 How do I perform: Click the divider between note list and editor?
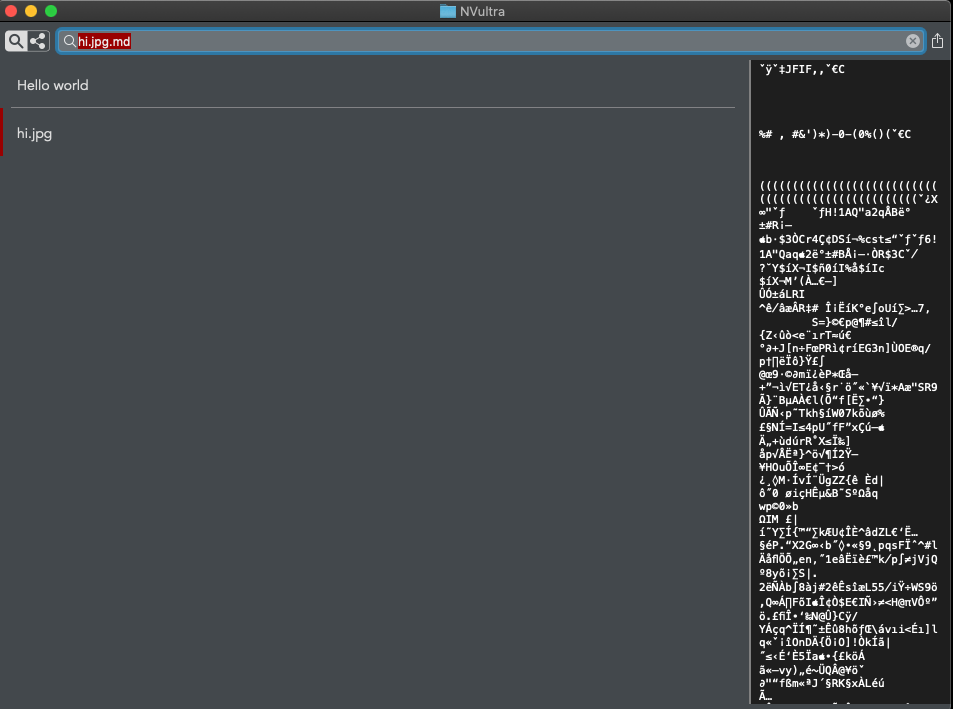(749, 380)
